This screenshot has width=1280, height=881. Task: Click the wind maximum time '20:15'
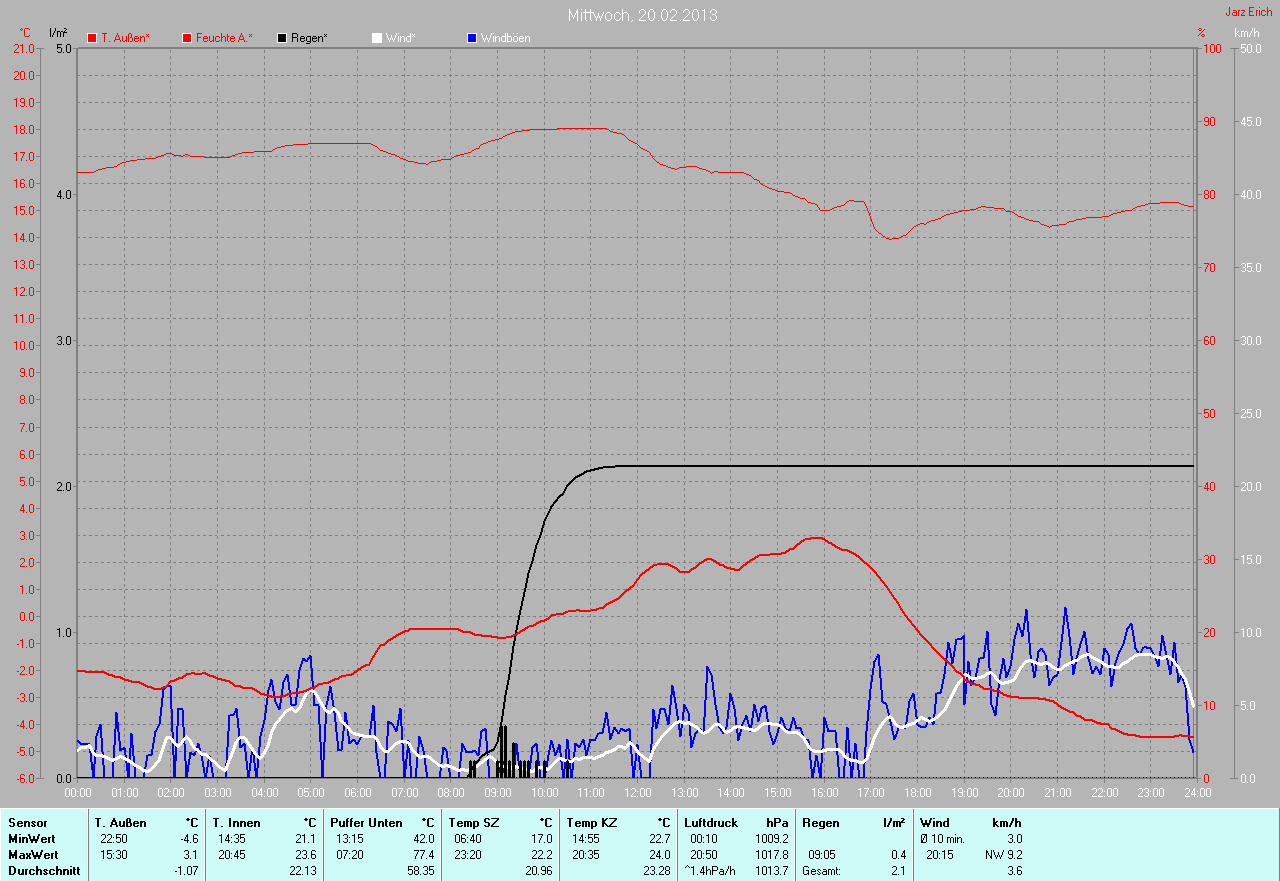941,855
